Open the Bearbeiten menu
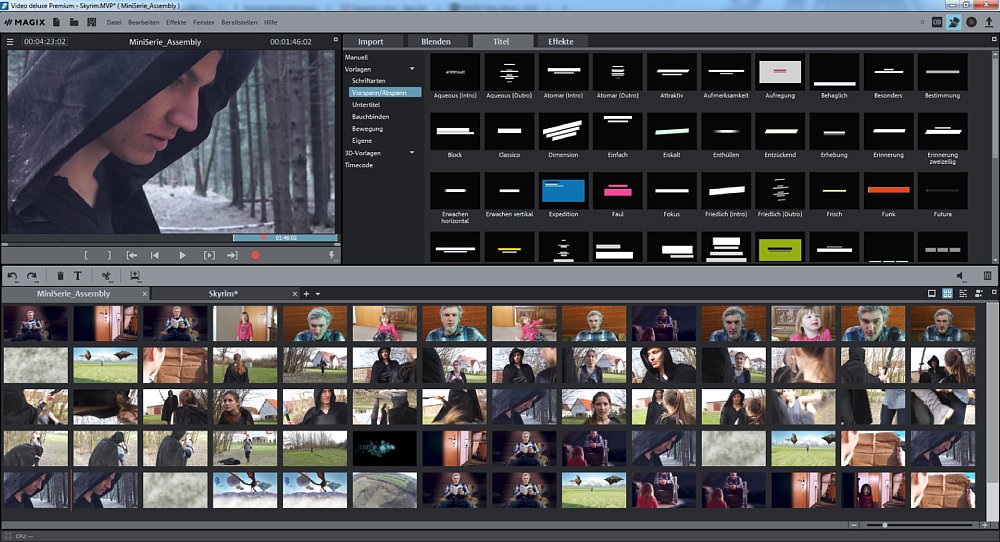The height and width of the screenshot is (542, 1000). [145, 22]
